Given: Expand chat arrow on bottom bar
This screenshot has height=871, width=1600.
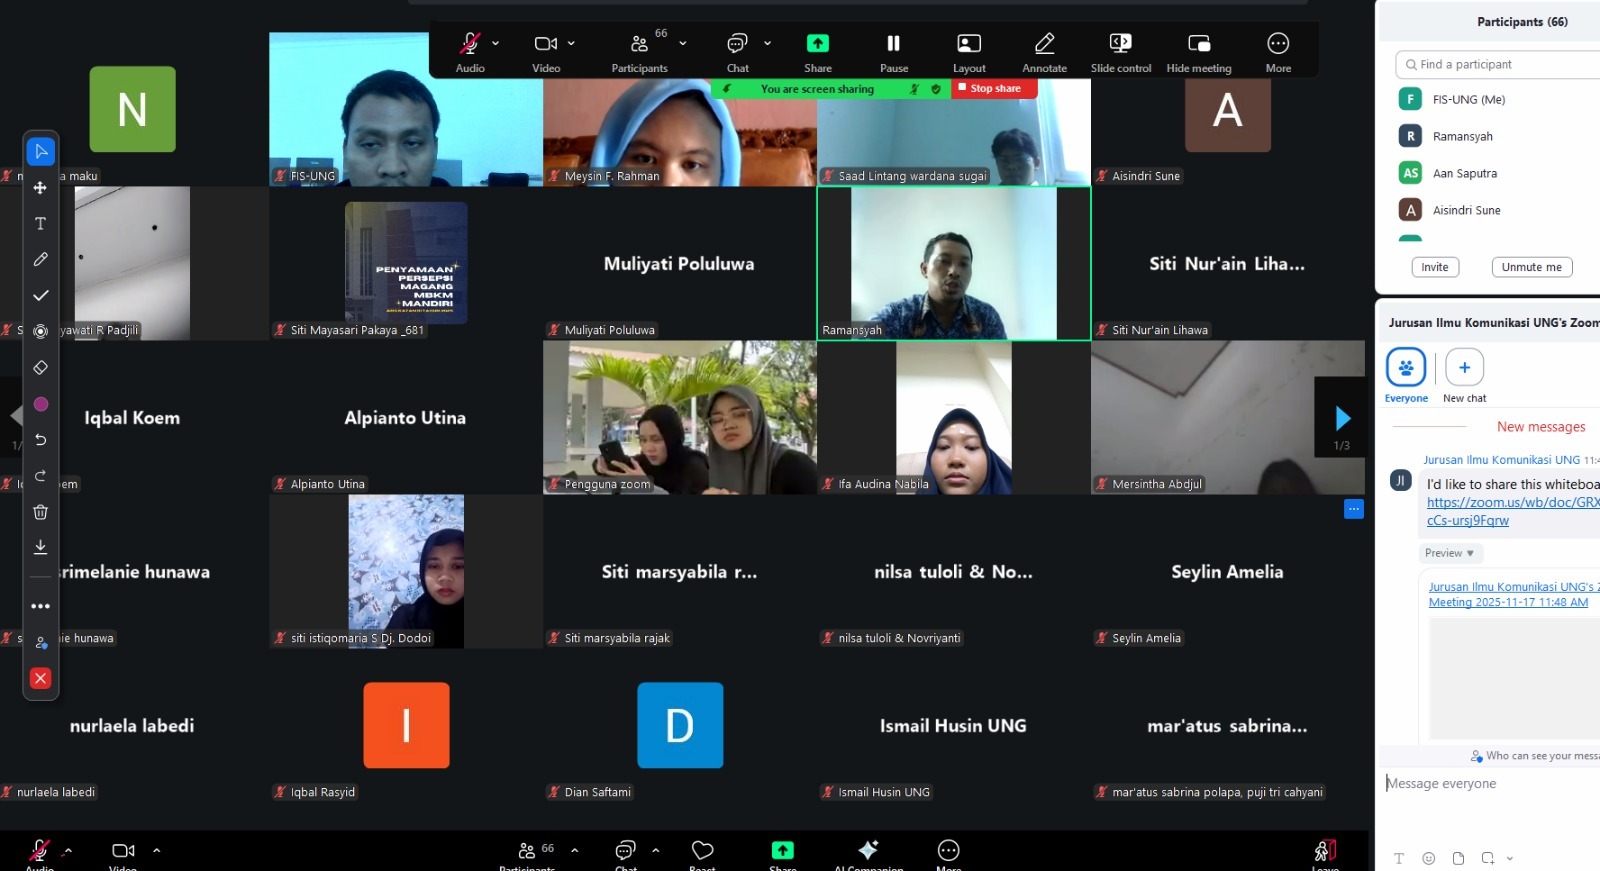Looking at the screenshot, I should 656,851.
